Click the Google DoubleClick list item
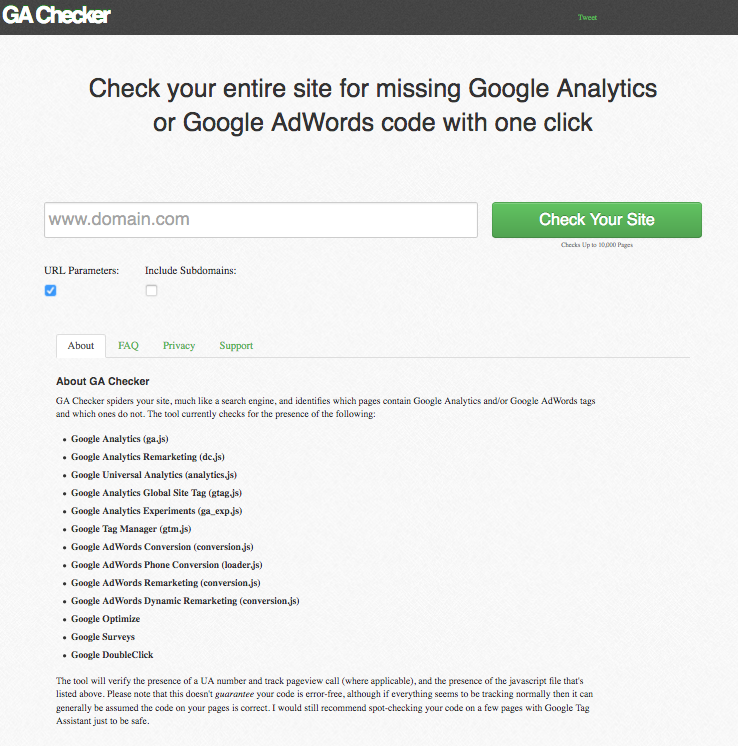This screenshot has width=738, height=746. coord(112,655)
